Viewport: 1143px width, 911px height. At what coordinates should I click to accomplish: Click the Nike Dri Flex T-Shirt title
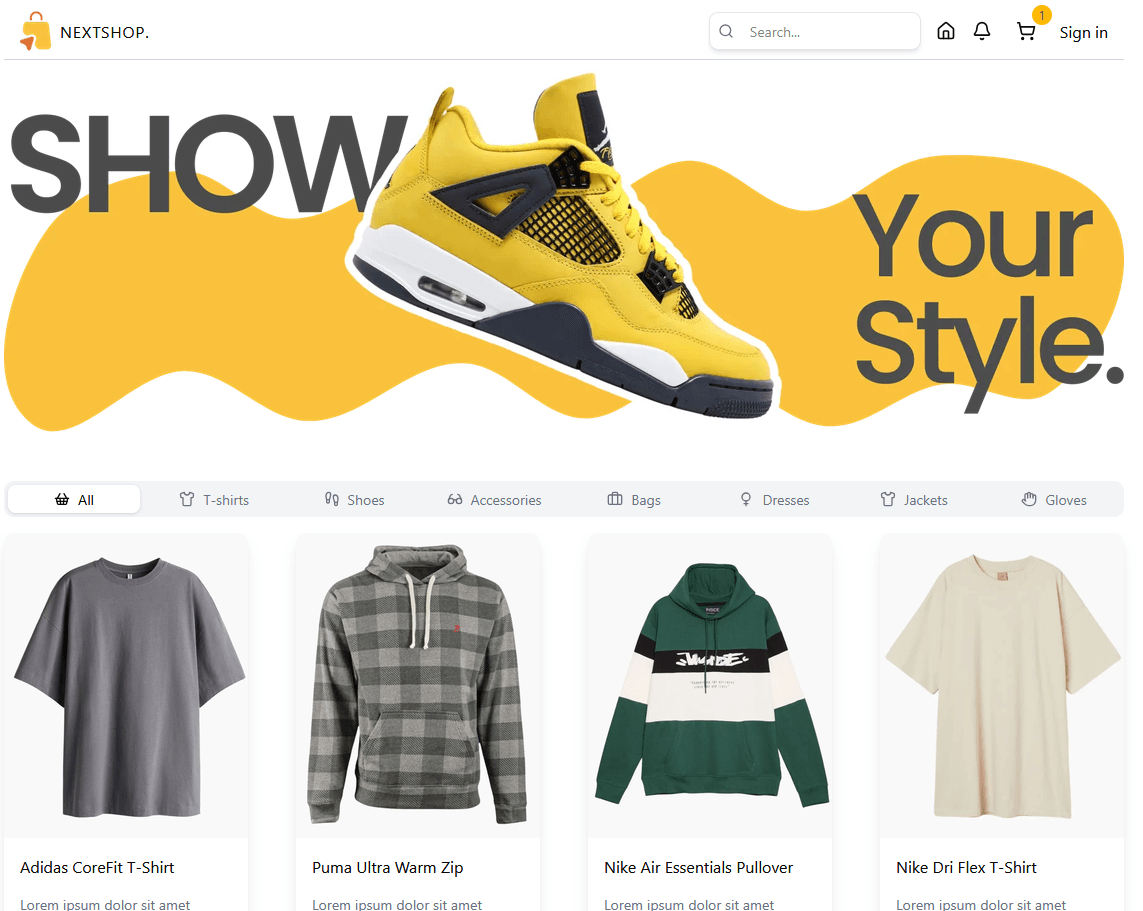[x=967, y=867]
